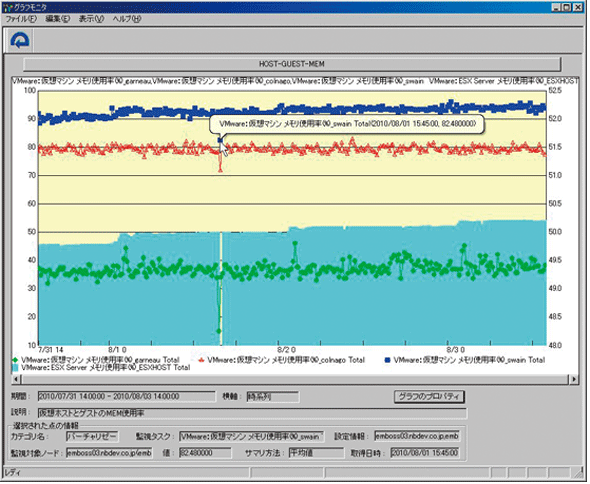Click the 監視タスク field
This screenshot has height=484, width=590.
pyautogui.click(x=251, y=437)
